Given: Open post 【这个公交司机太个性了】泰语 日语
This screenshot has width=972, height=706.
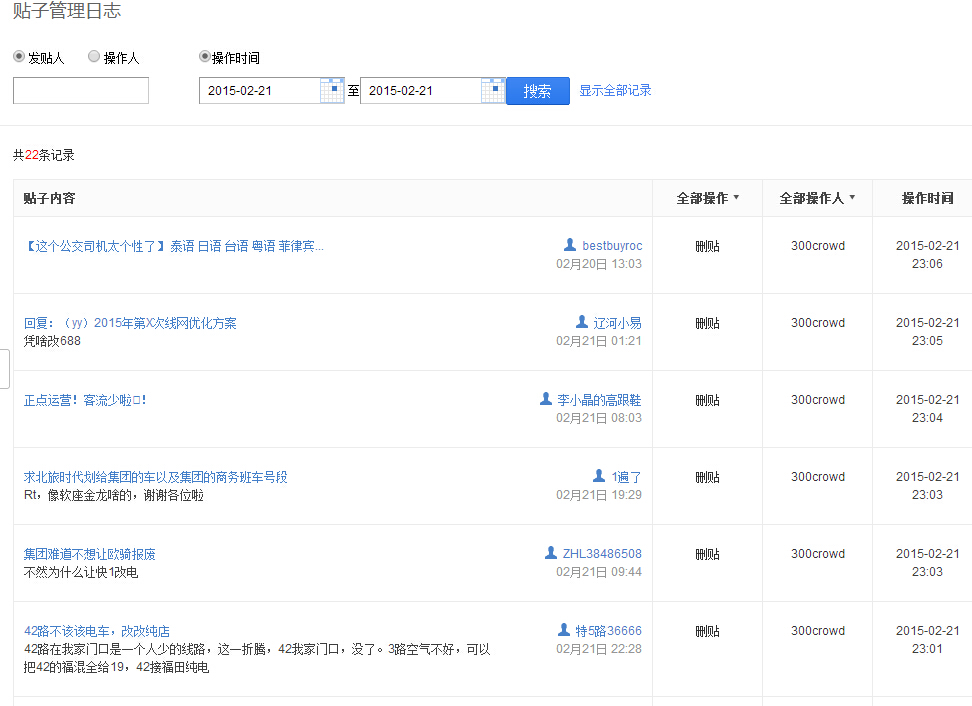Looking at the screenshot, I should [174, 246].
